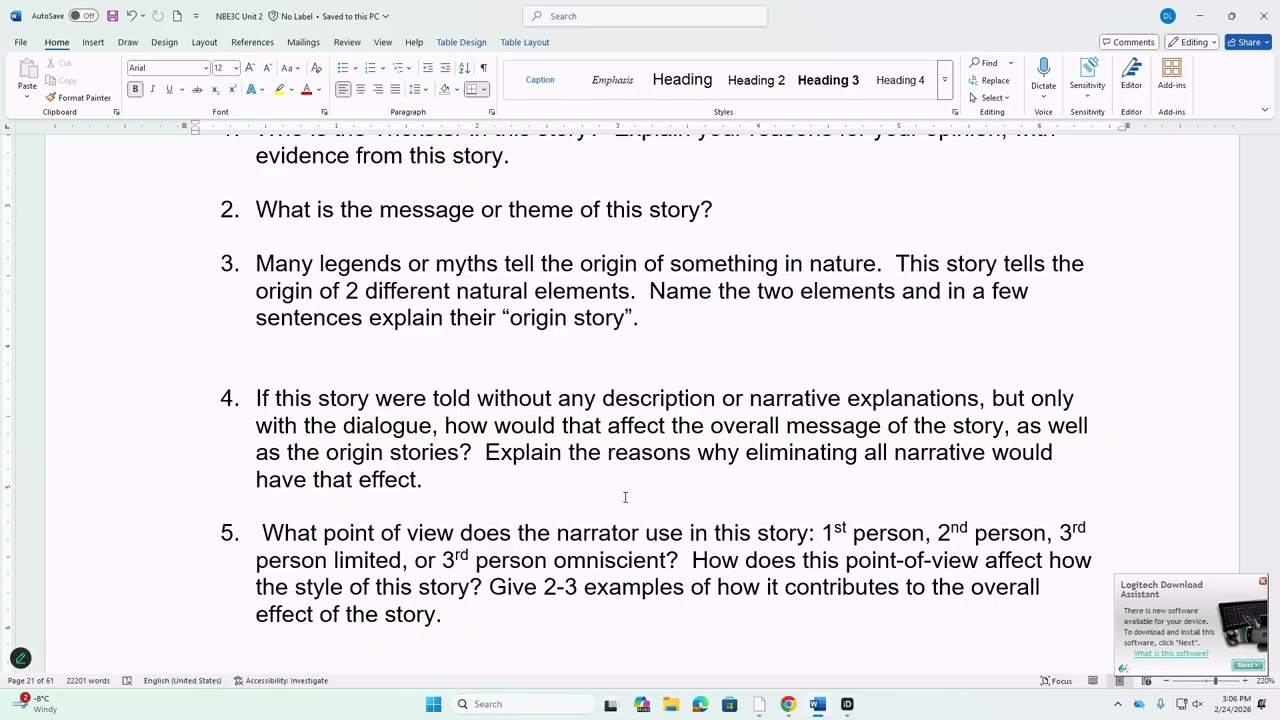
Task: Click the Sort icon
Action: (464, 68)
